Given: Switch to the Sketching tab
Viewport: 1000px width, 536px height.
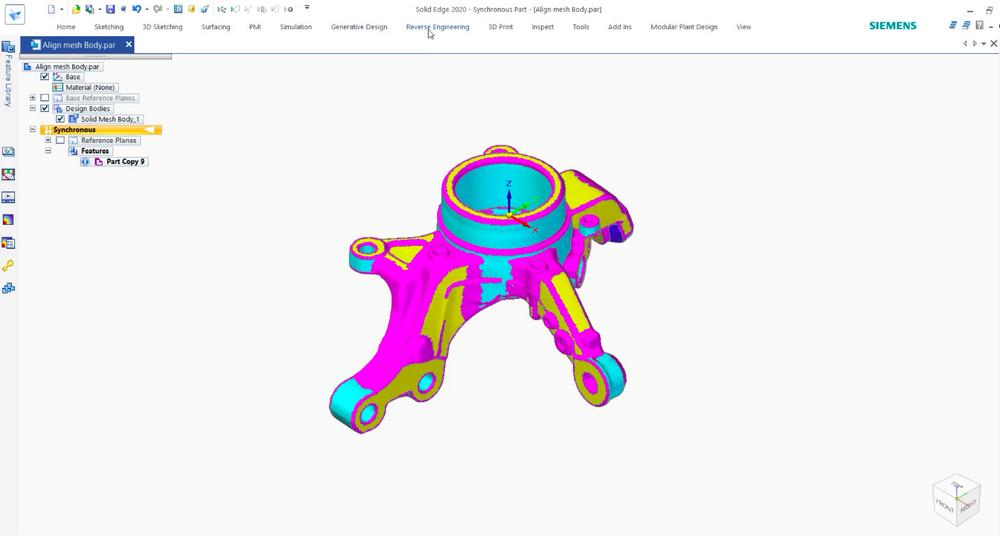Looking at the screenshot, I should point(109,27).
